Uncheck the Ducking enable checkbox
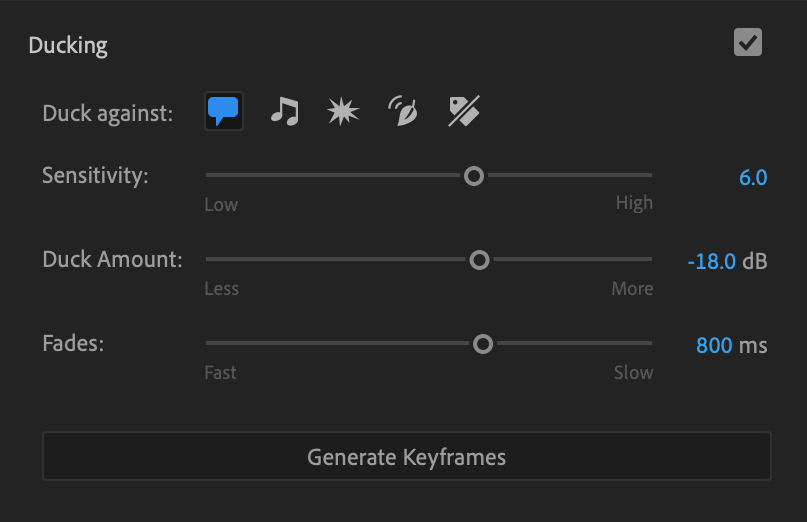The image size is (807, 522). tap(748, 43)
